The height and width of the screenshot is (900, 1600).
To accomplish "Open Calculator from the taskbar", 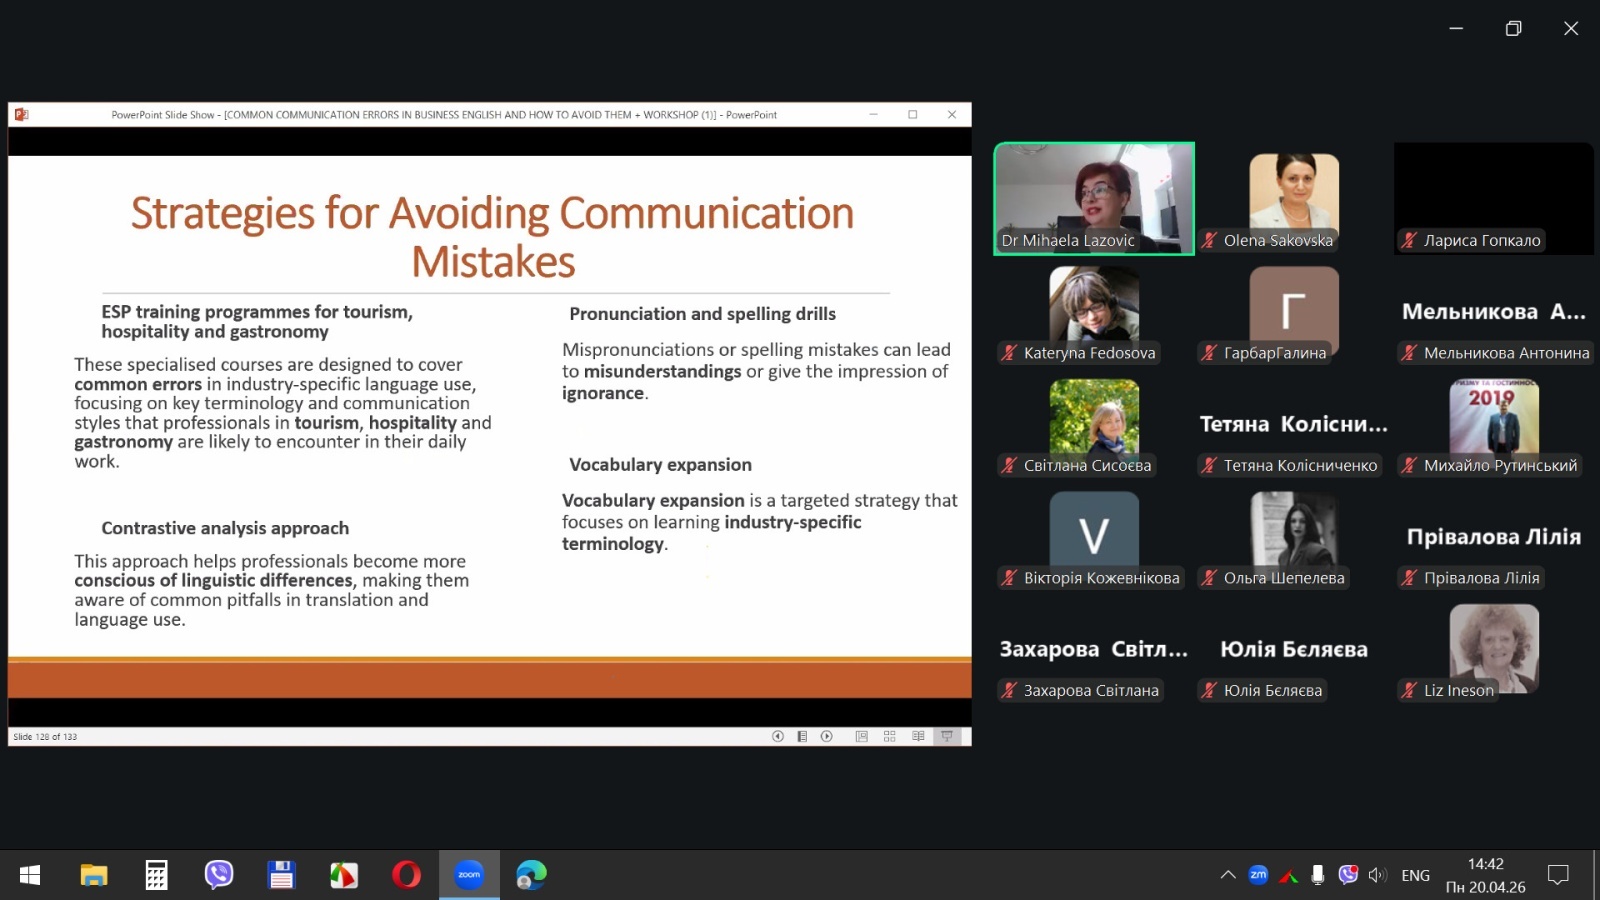I will click(x=156, y=875).
